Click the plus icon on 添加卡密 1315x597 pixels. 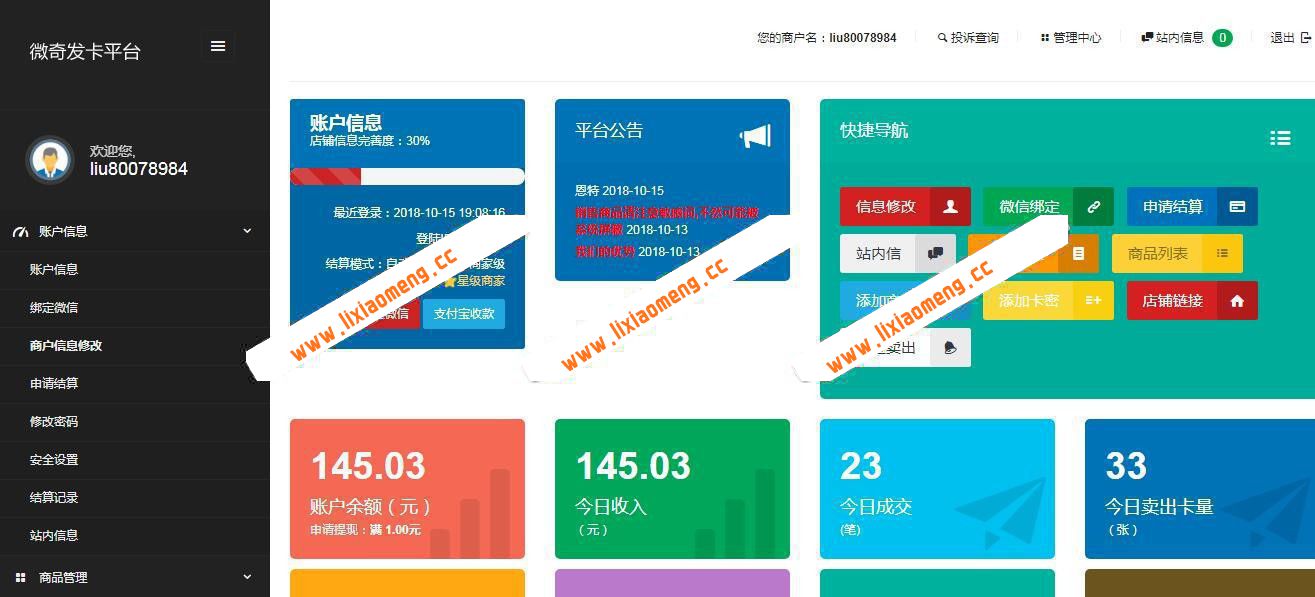[x=1094, y=300]
